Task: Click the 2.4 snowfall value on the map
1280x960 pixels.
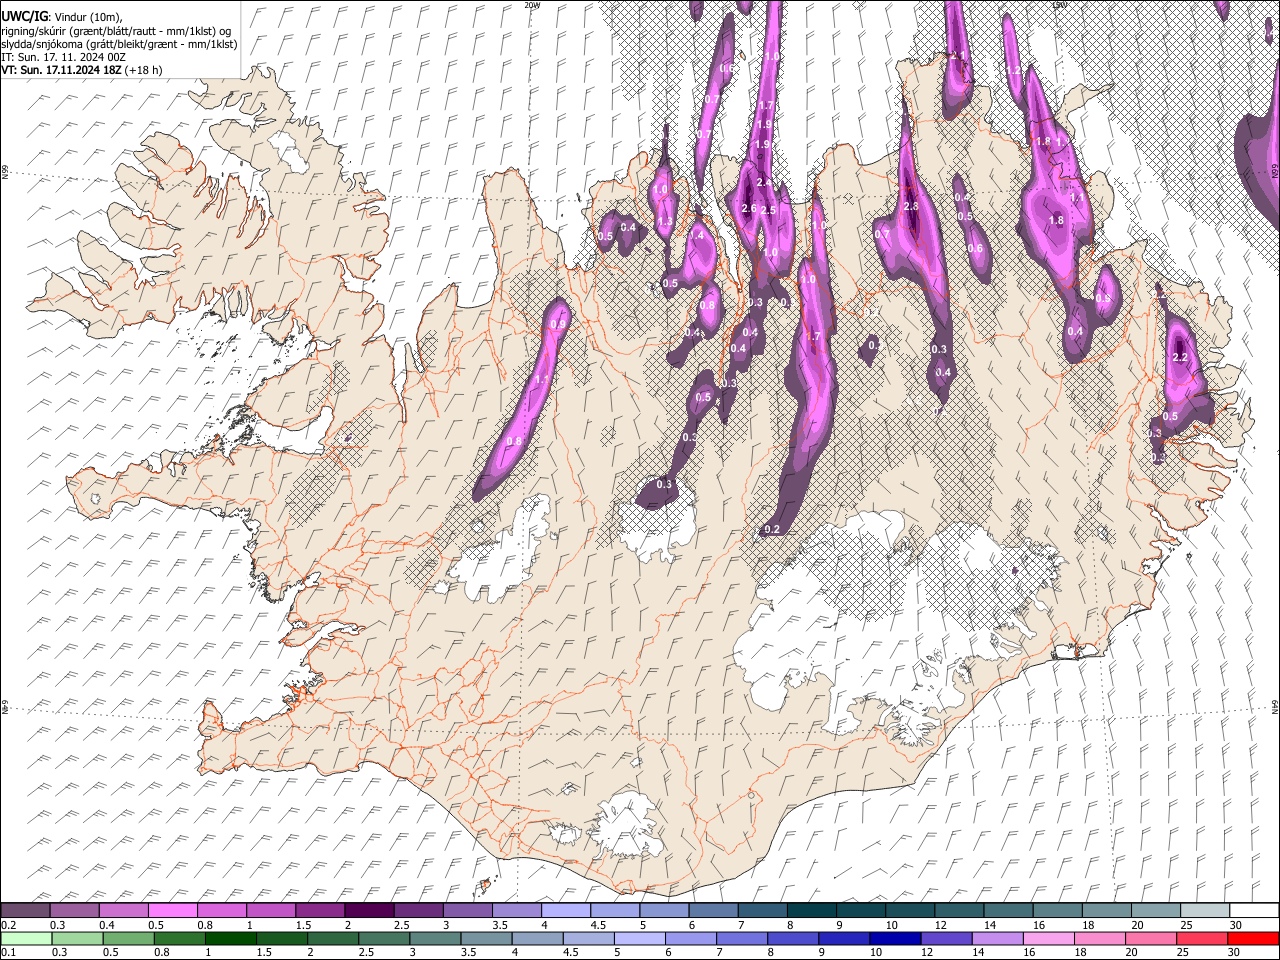Action: tap(765, 183)
